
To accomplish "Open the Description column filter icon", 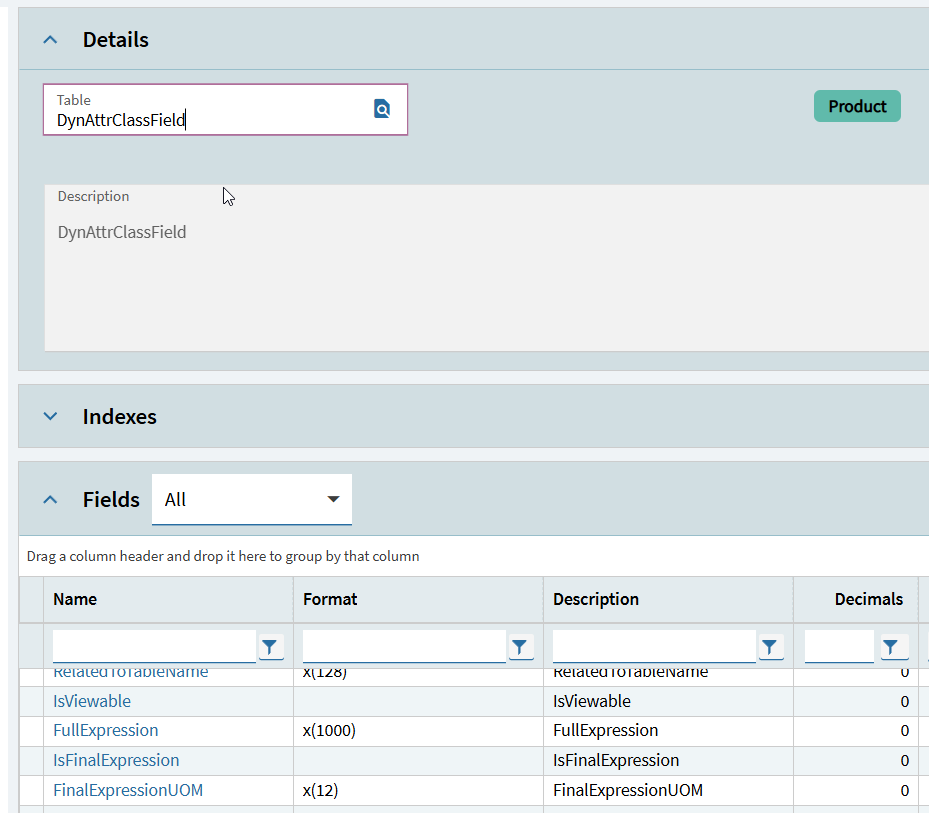I will coord(769,648).
